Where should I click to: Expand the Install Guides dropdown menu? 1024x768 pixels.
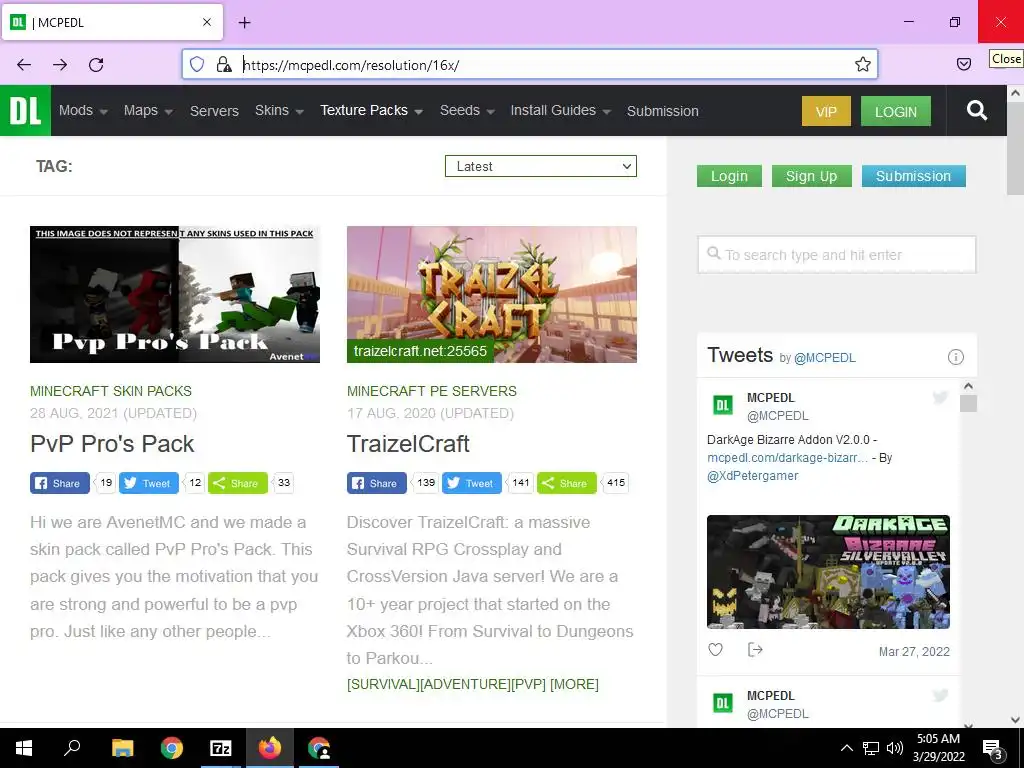(560, 110)
